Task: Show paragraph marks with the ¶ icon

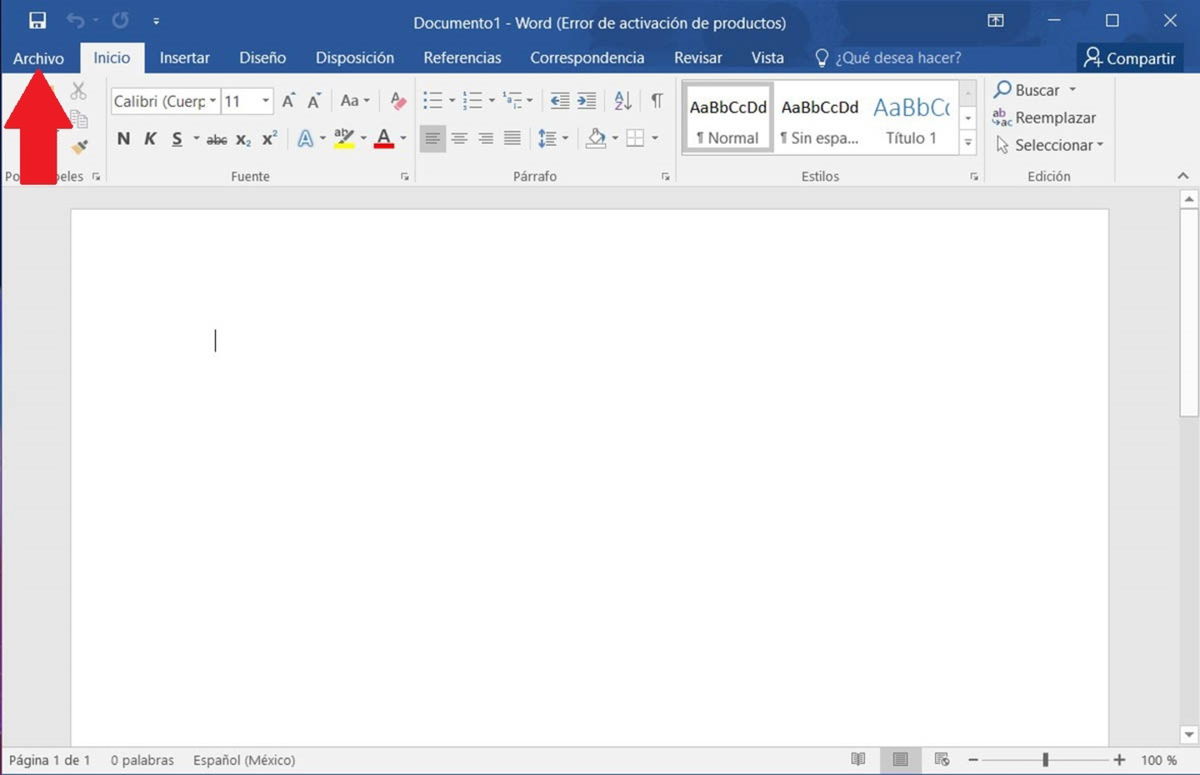Action: pos(656,100)
